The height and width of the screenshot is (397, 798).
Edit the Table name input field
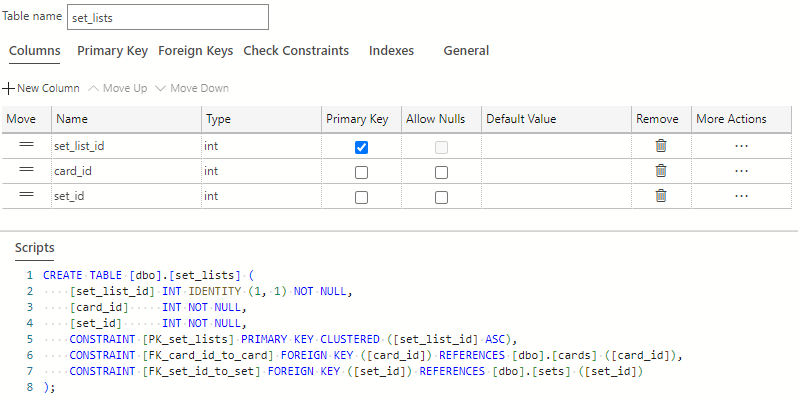point(168,17)
